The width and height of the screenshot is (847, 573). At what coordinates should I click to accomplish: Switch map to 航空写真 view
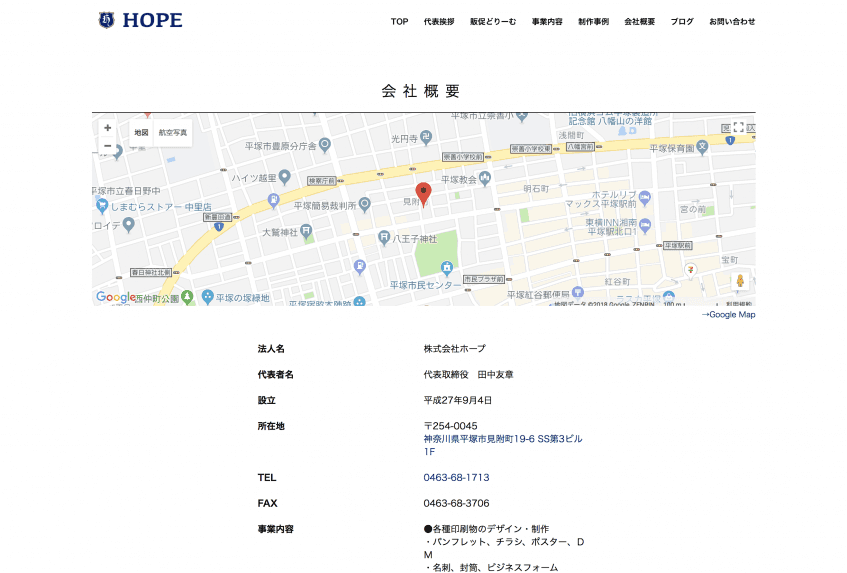(173, 132)
